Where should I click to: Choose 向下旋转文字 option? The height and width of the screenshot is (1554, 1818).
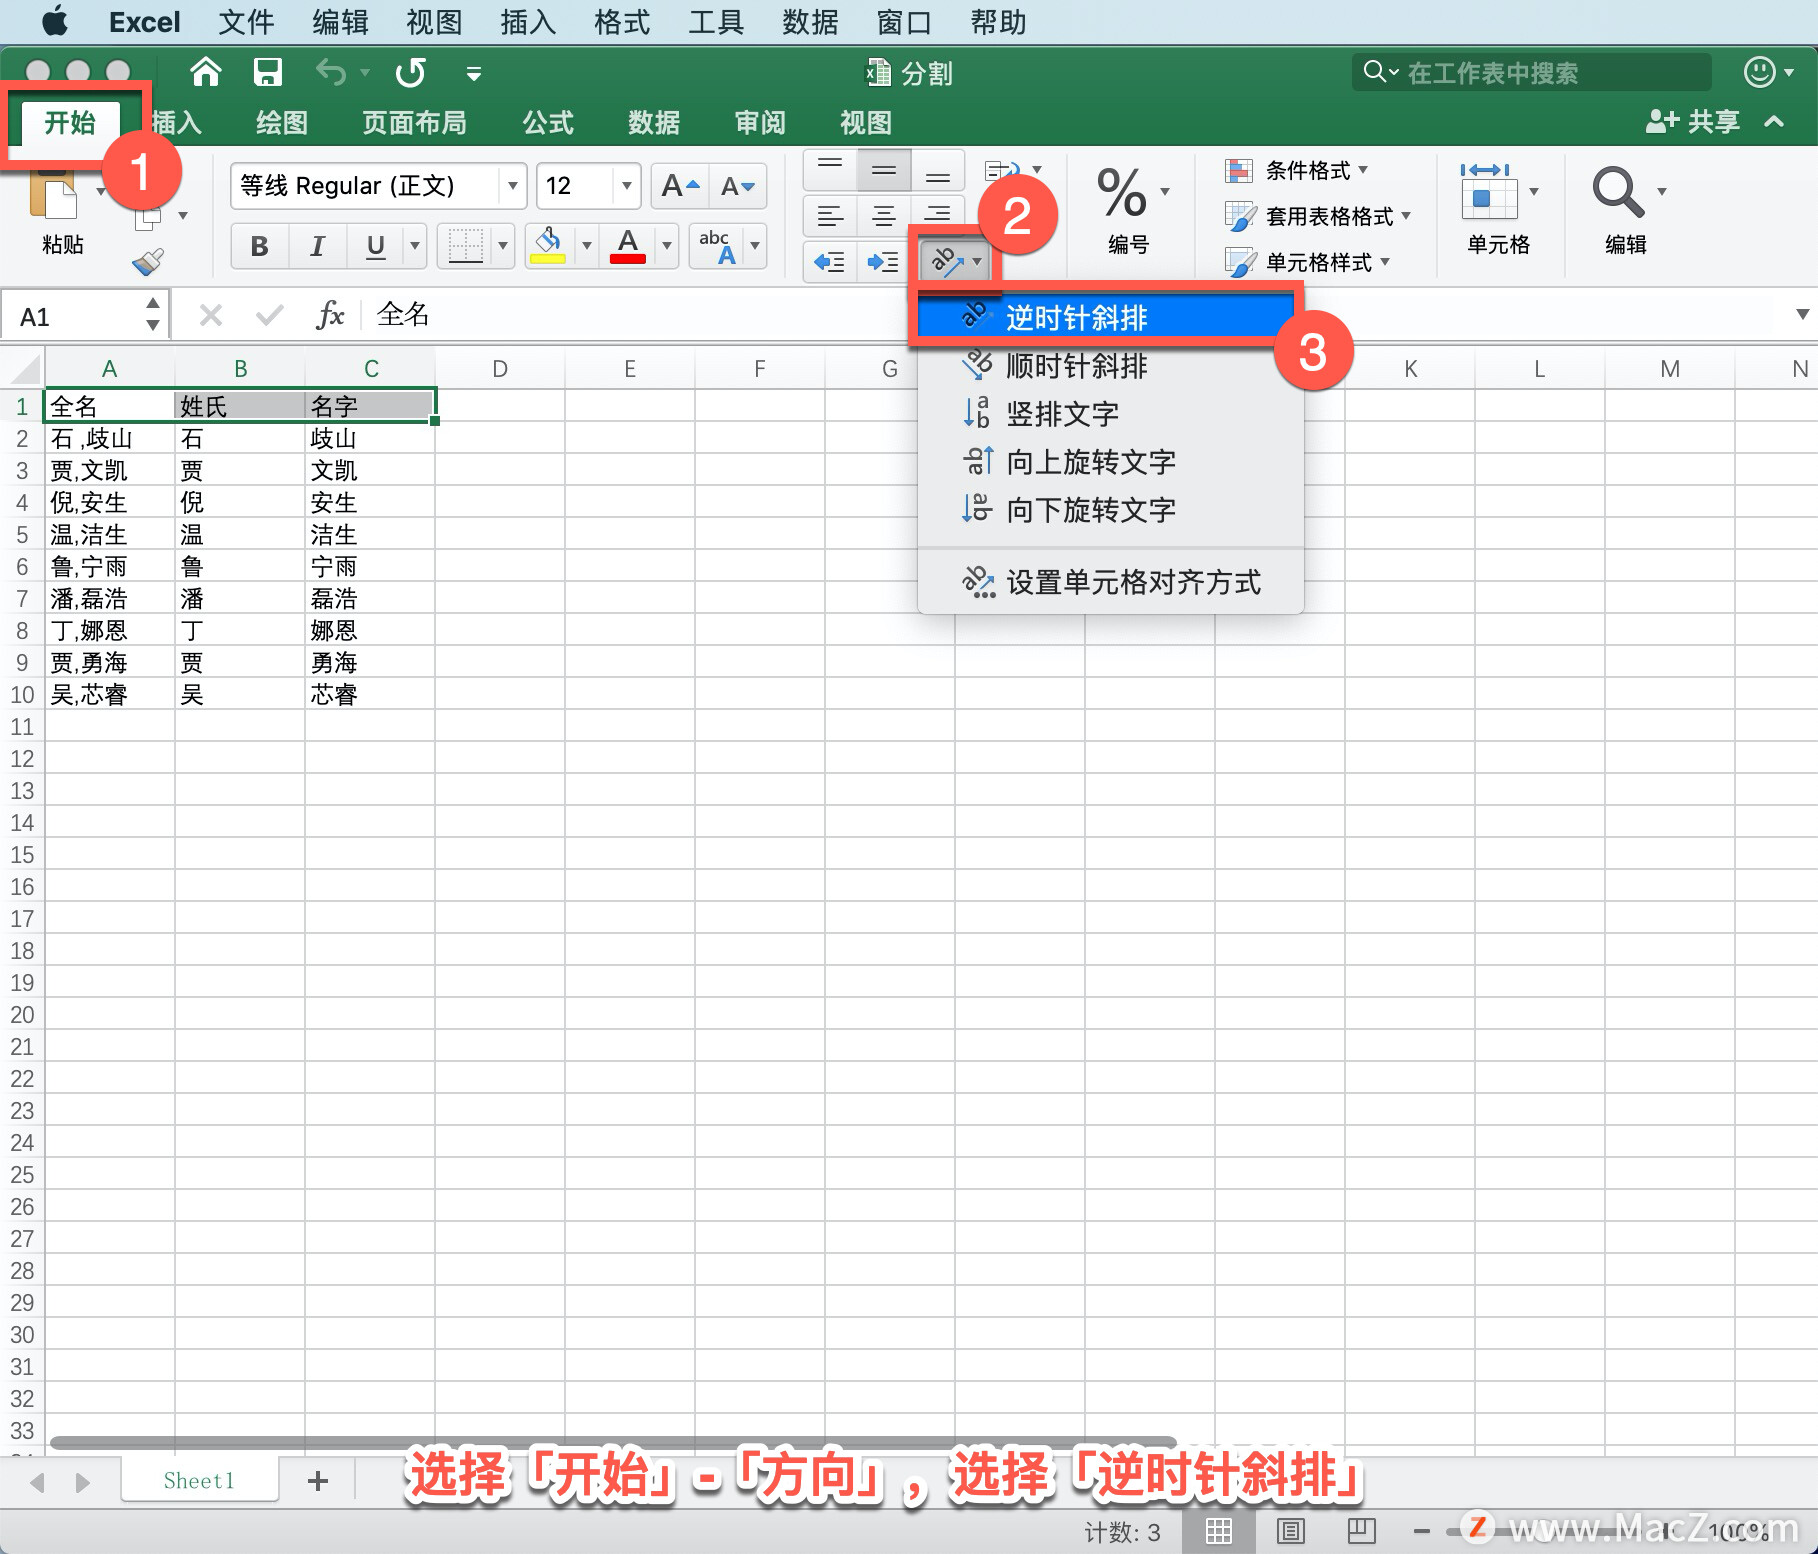pyautogui.click(x=1110, y=510)
